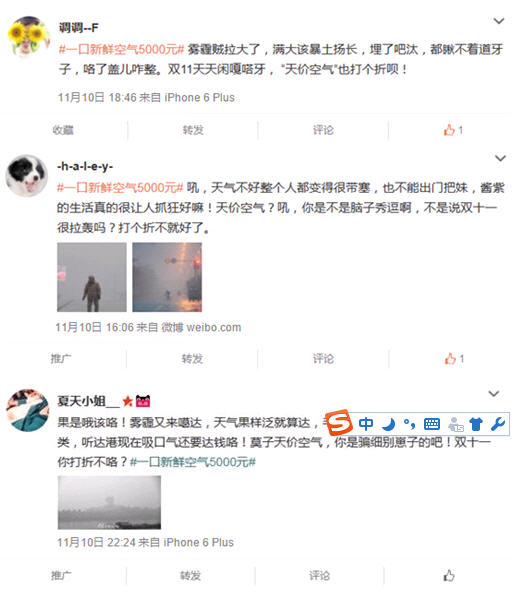Open the avatar of user 夏天小姐__
Viewport: 525px width, 593px height.
coord(28,410)
